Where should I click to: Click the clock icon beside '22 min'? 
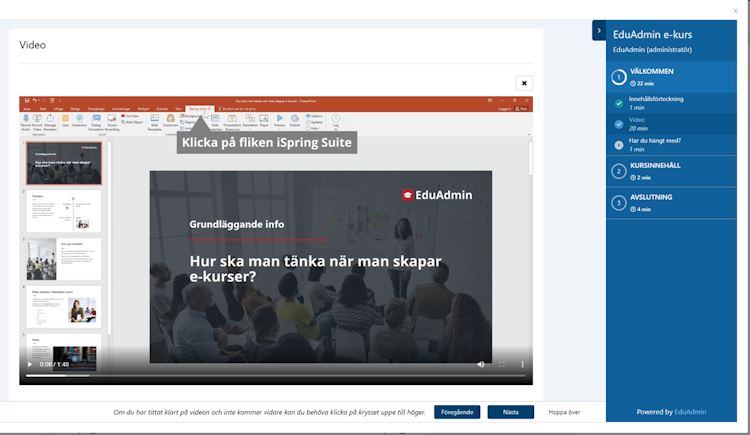633,83
